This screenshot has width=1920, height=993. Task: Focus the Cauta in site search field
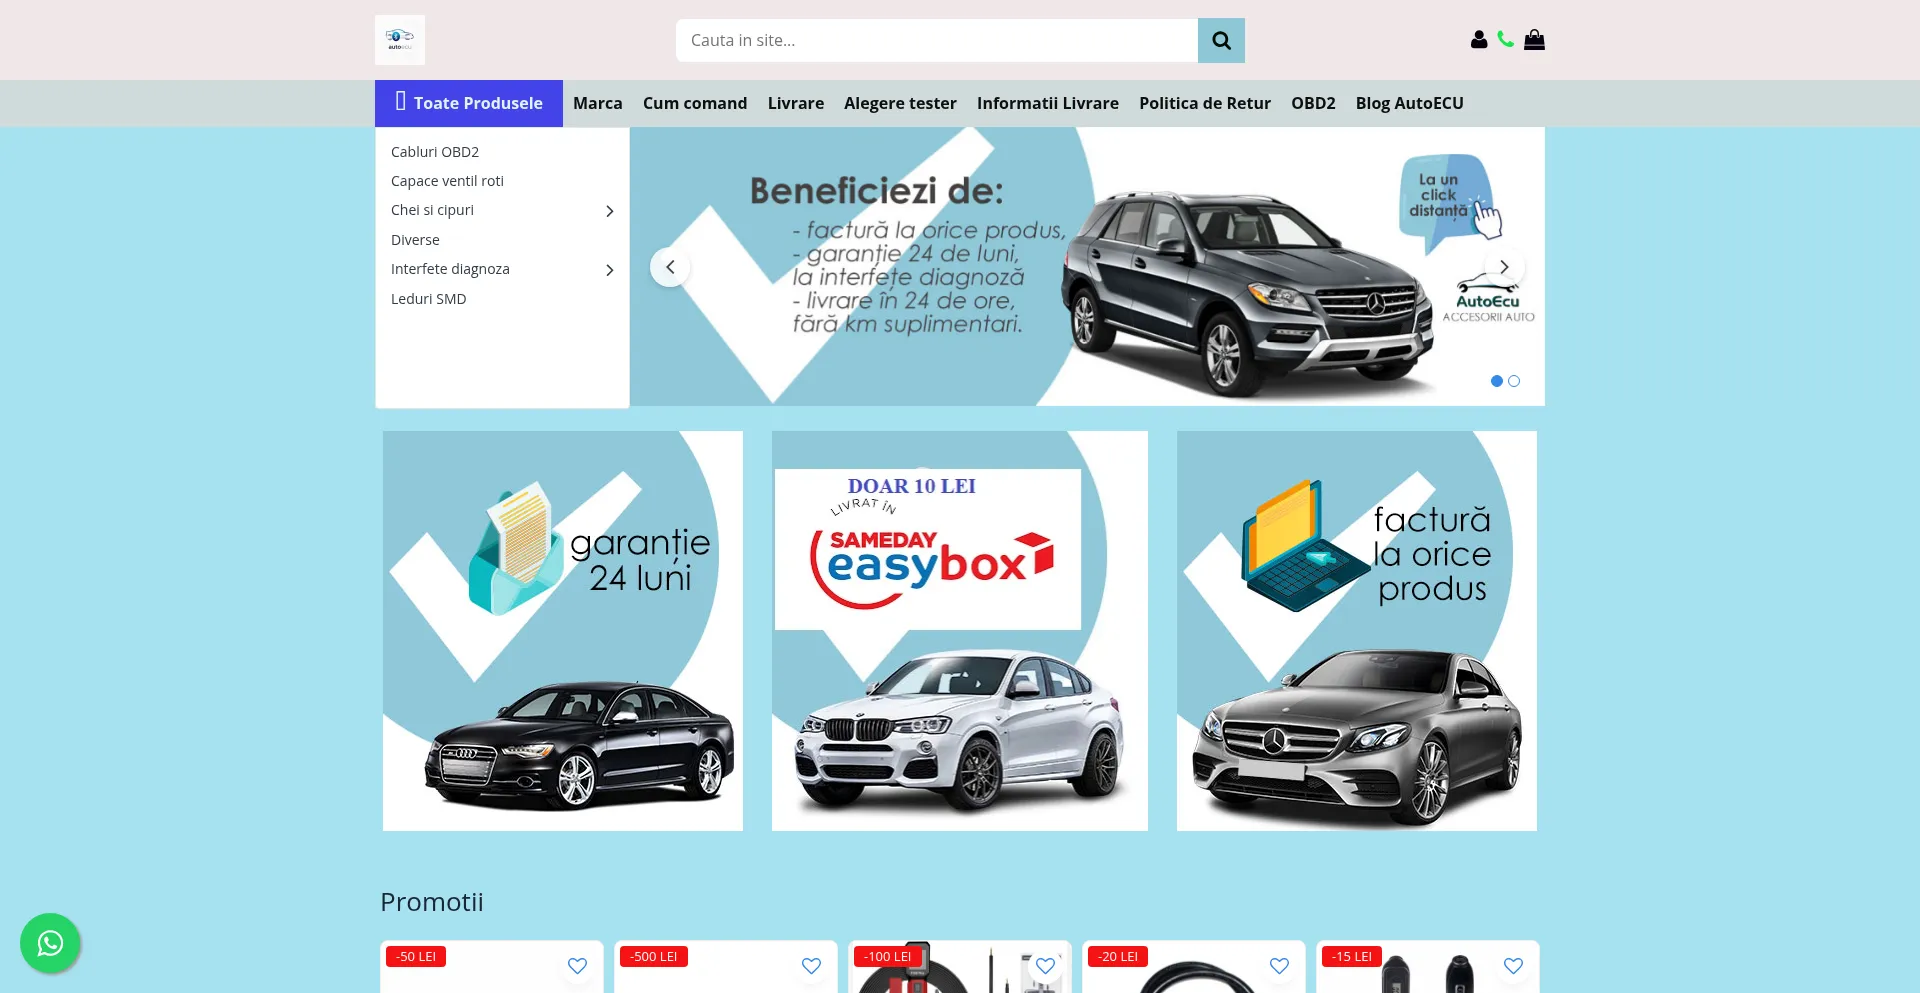coord(936,41)
